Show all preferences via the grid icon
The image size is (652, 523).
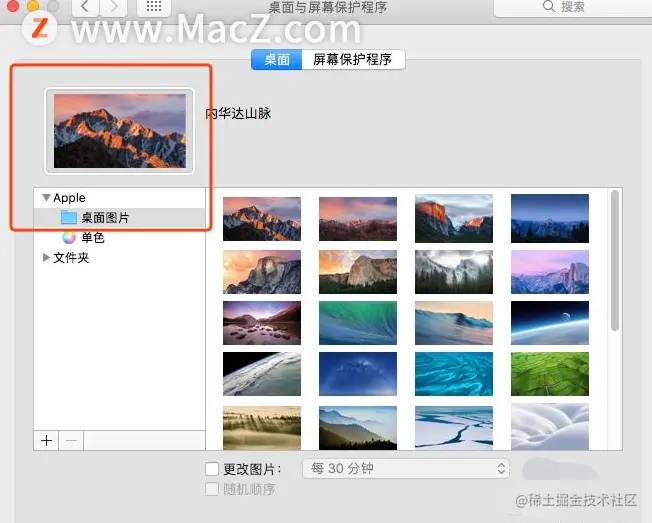coord(154,7)
